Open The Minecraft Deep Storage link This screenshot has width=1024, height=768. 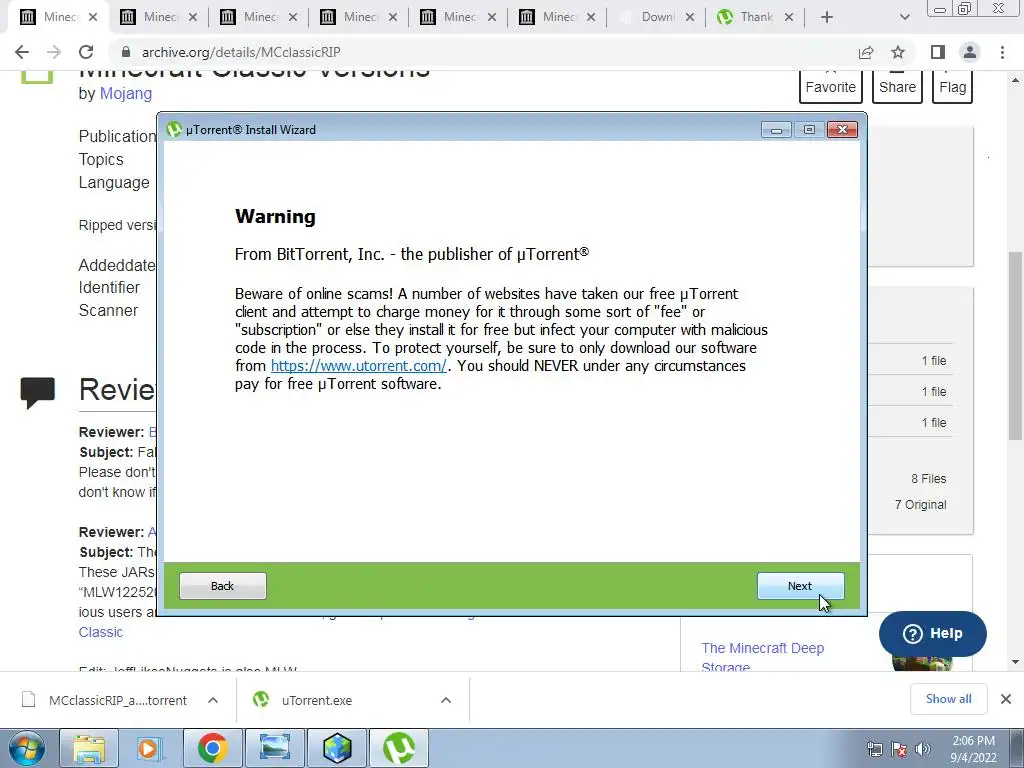tap(762, 657)
